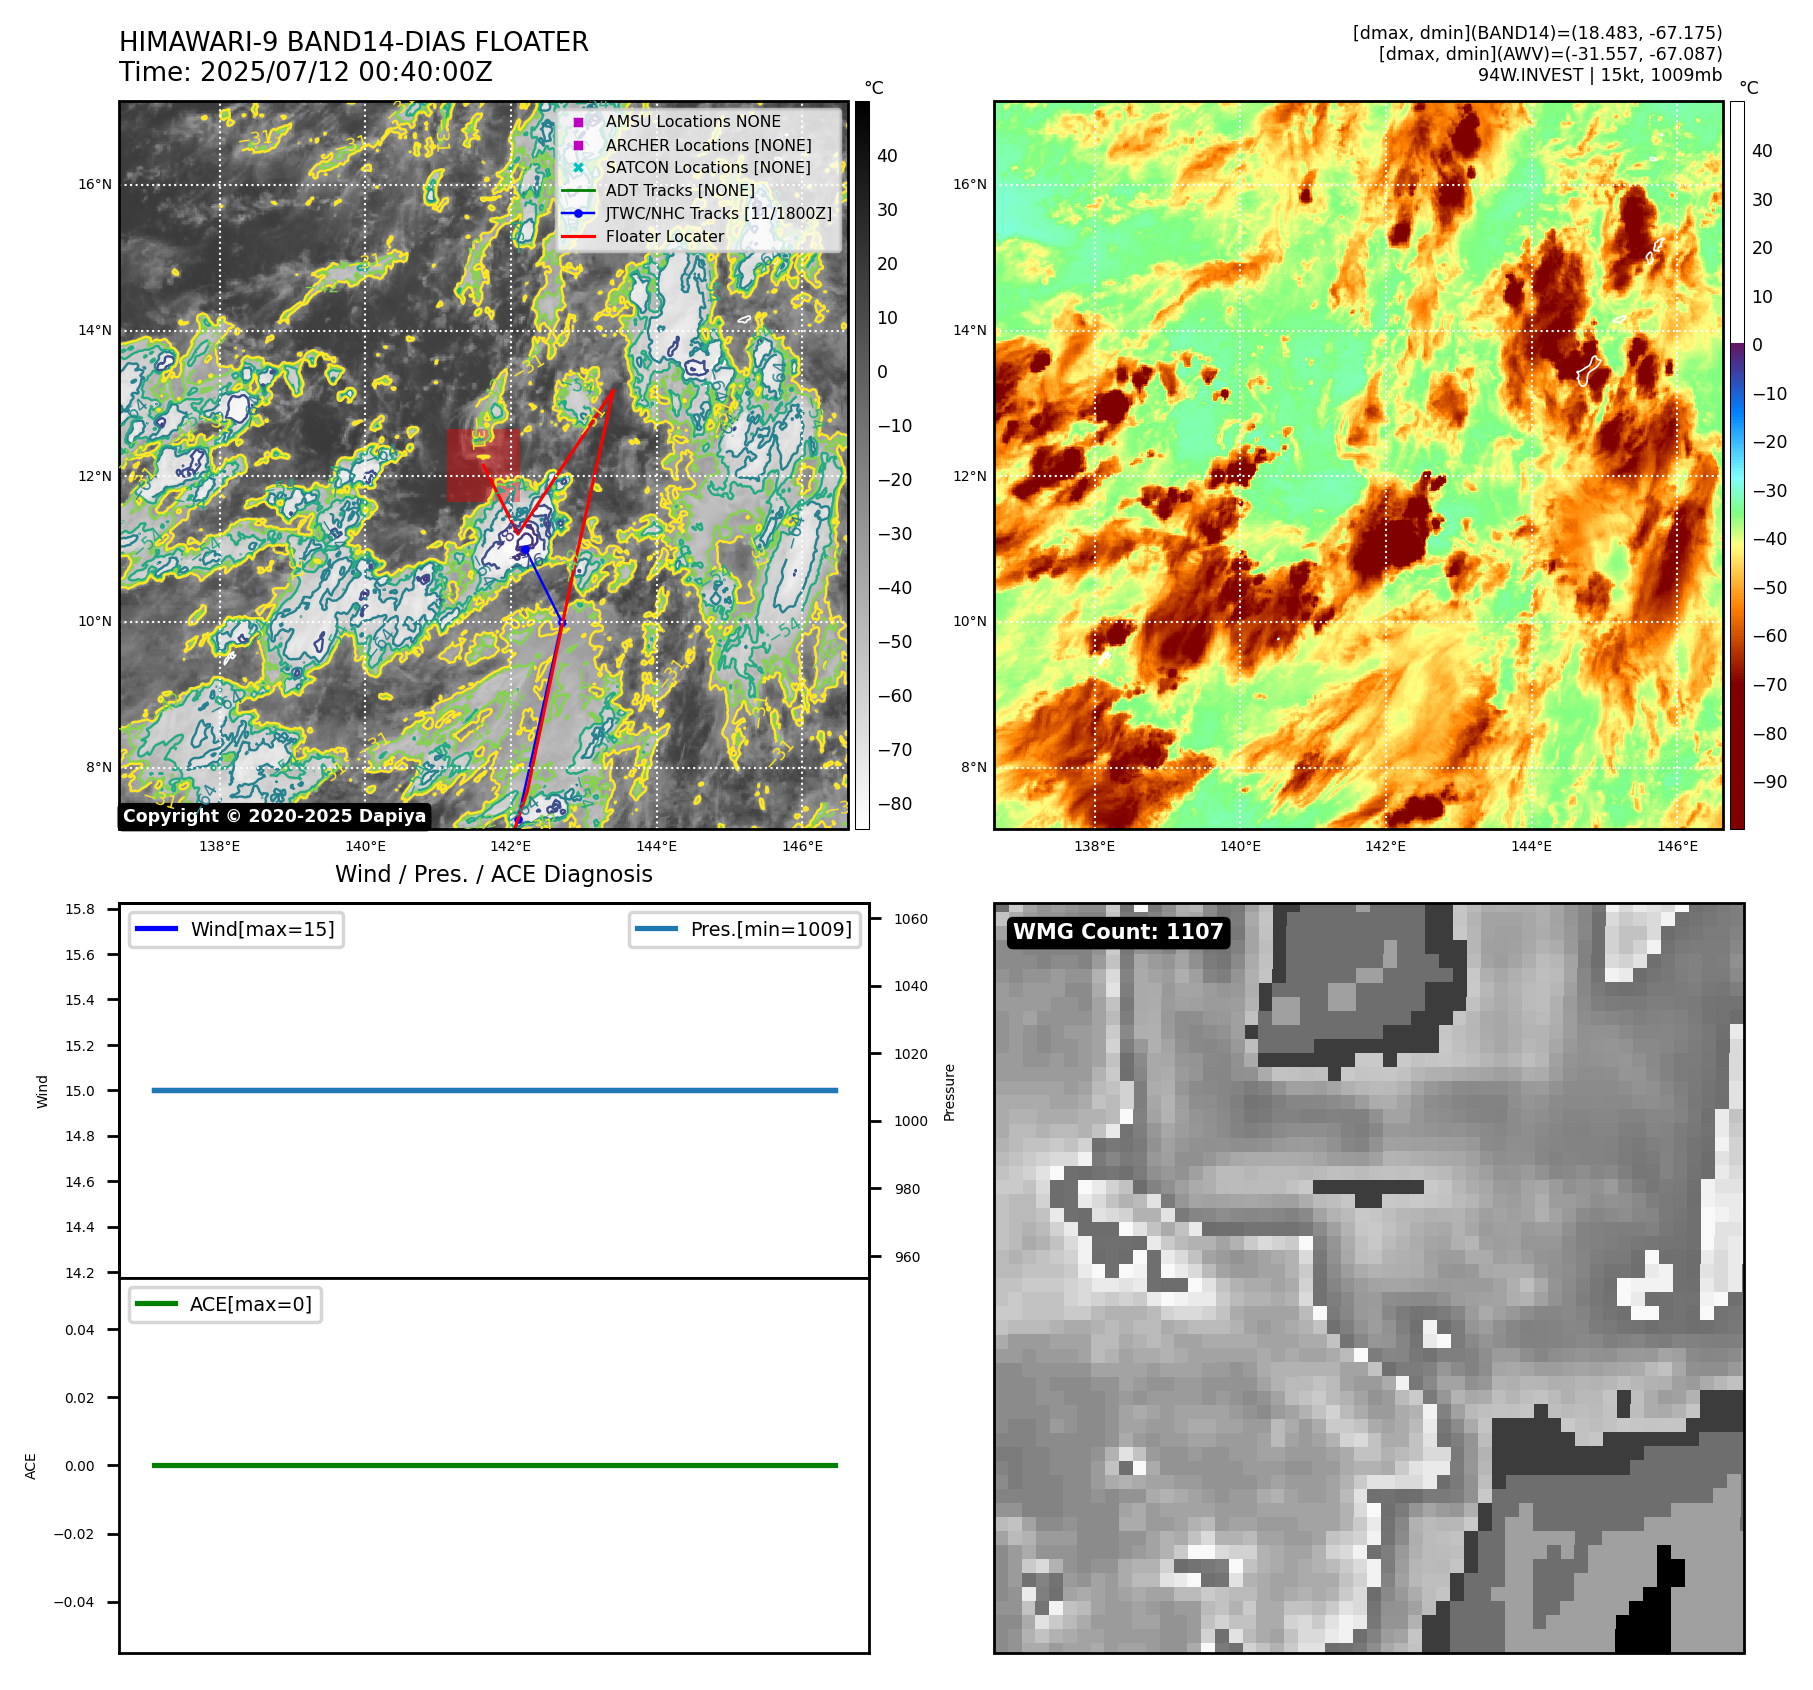Click the 'Wind' y-axis label
Viewport: 1813px width, 1690px height.
(42, 1091)
